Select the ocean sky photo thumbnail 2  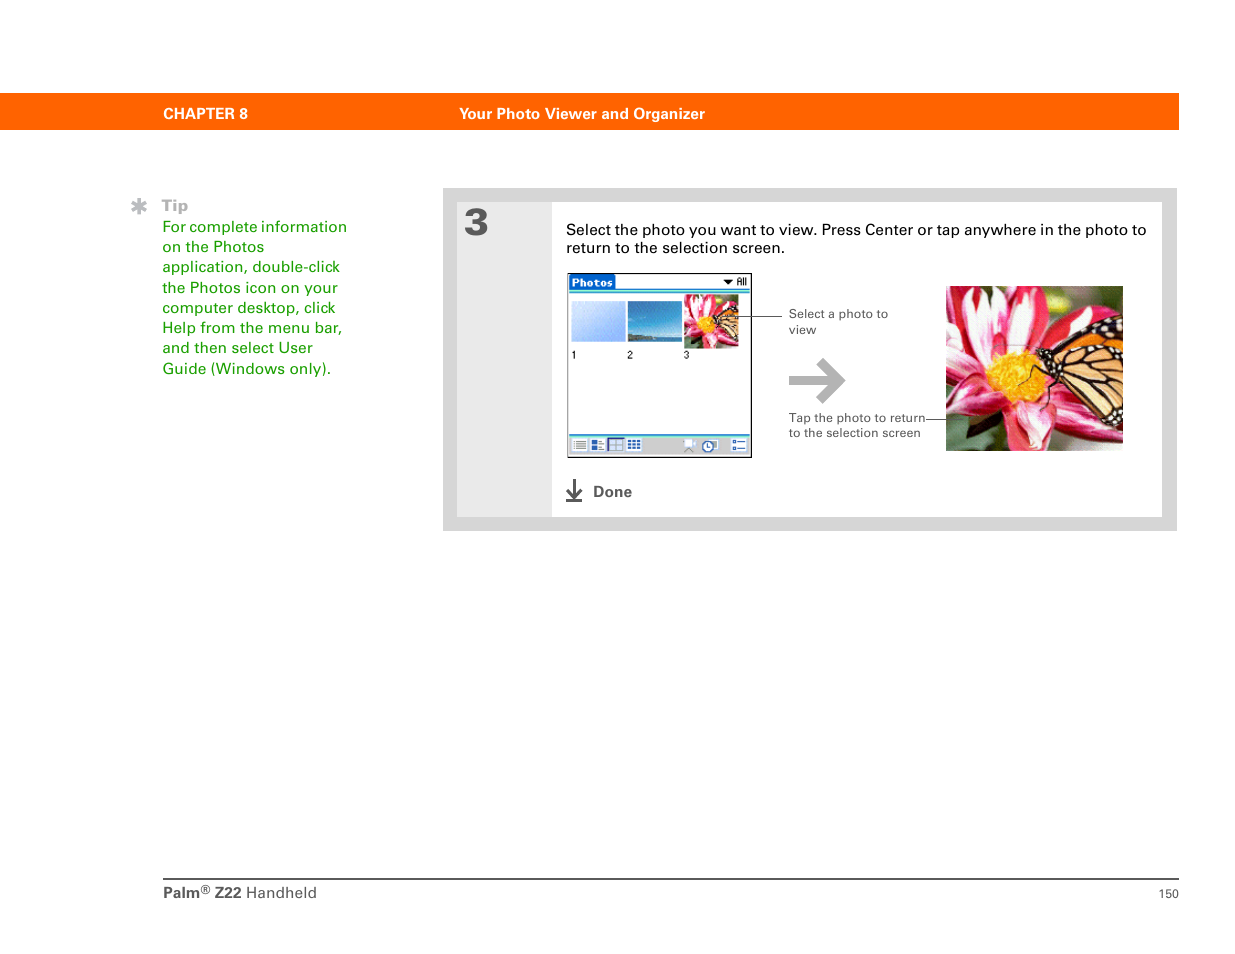click(x=654, y=321)
